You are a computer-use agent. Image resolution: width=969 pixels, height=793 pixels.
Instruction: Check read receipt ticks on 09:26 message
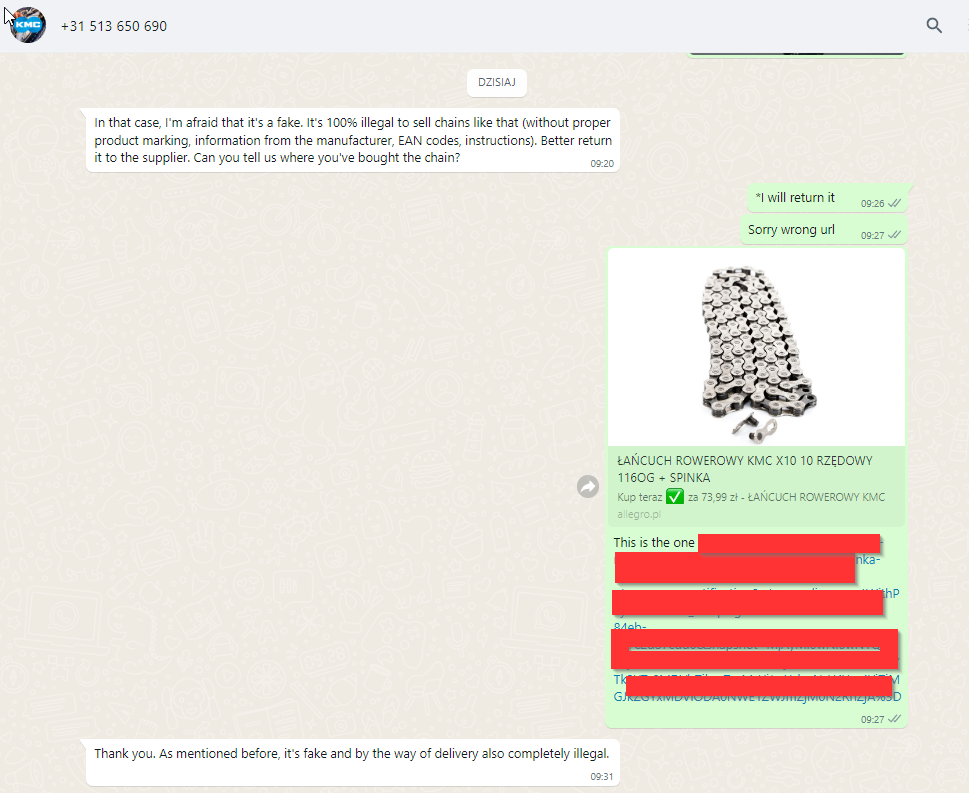894,203
